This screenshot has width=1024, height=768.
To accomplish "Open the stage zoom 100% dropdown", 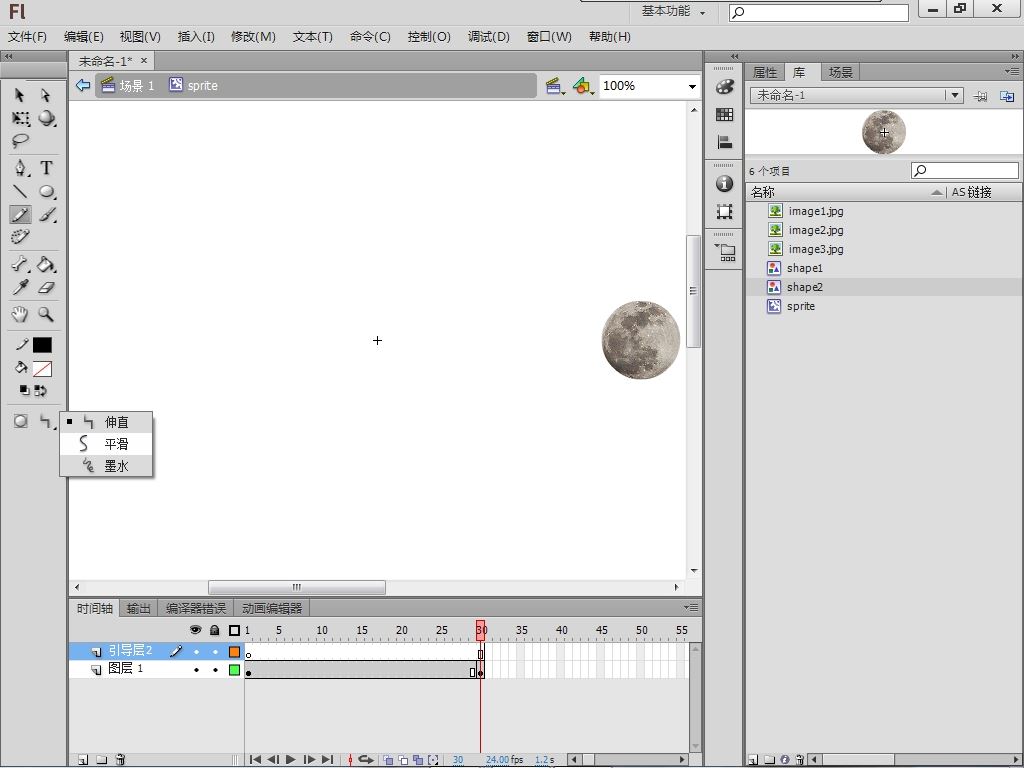I will point(691,86).
